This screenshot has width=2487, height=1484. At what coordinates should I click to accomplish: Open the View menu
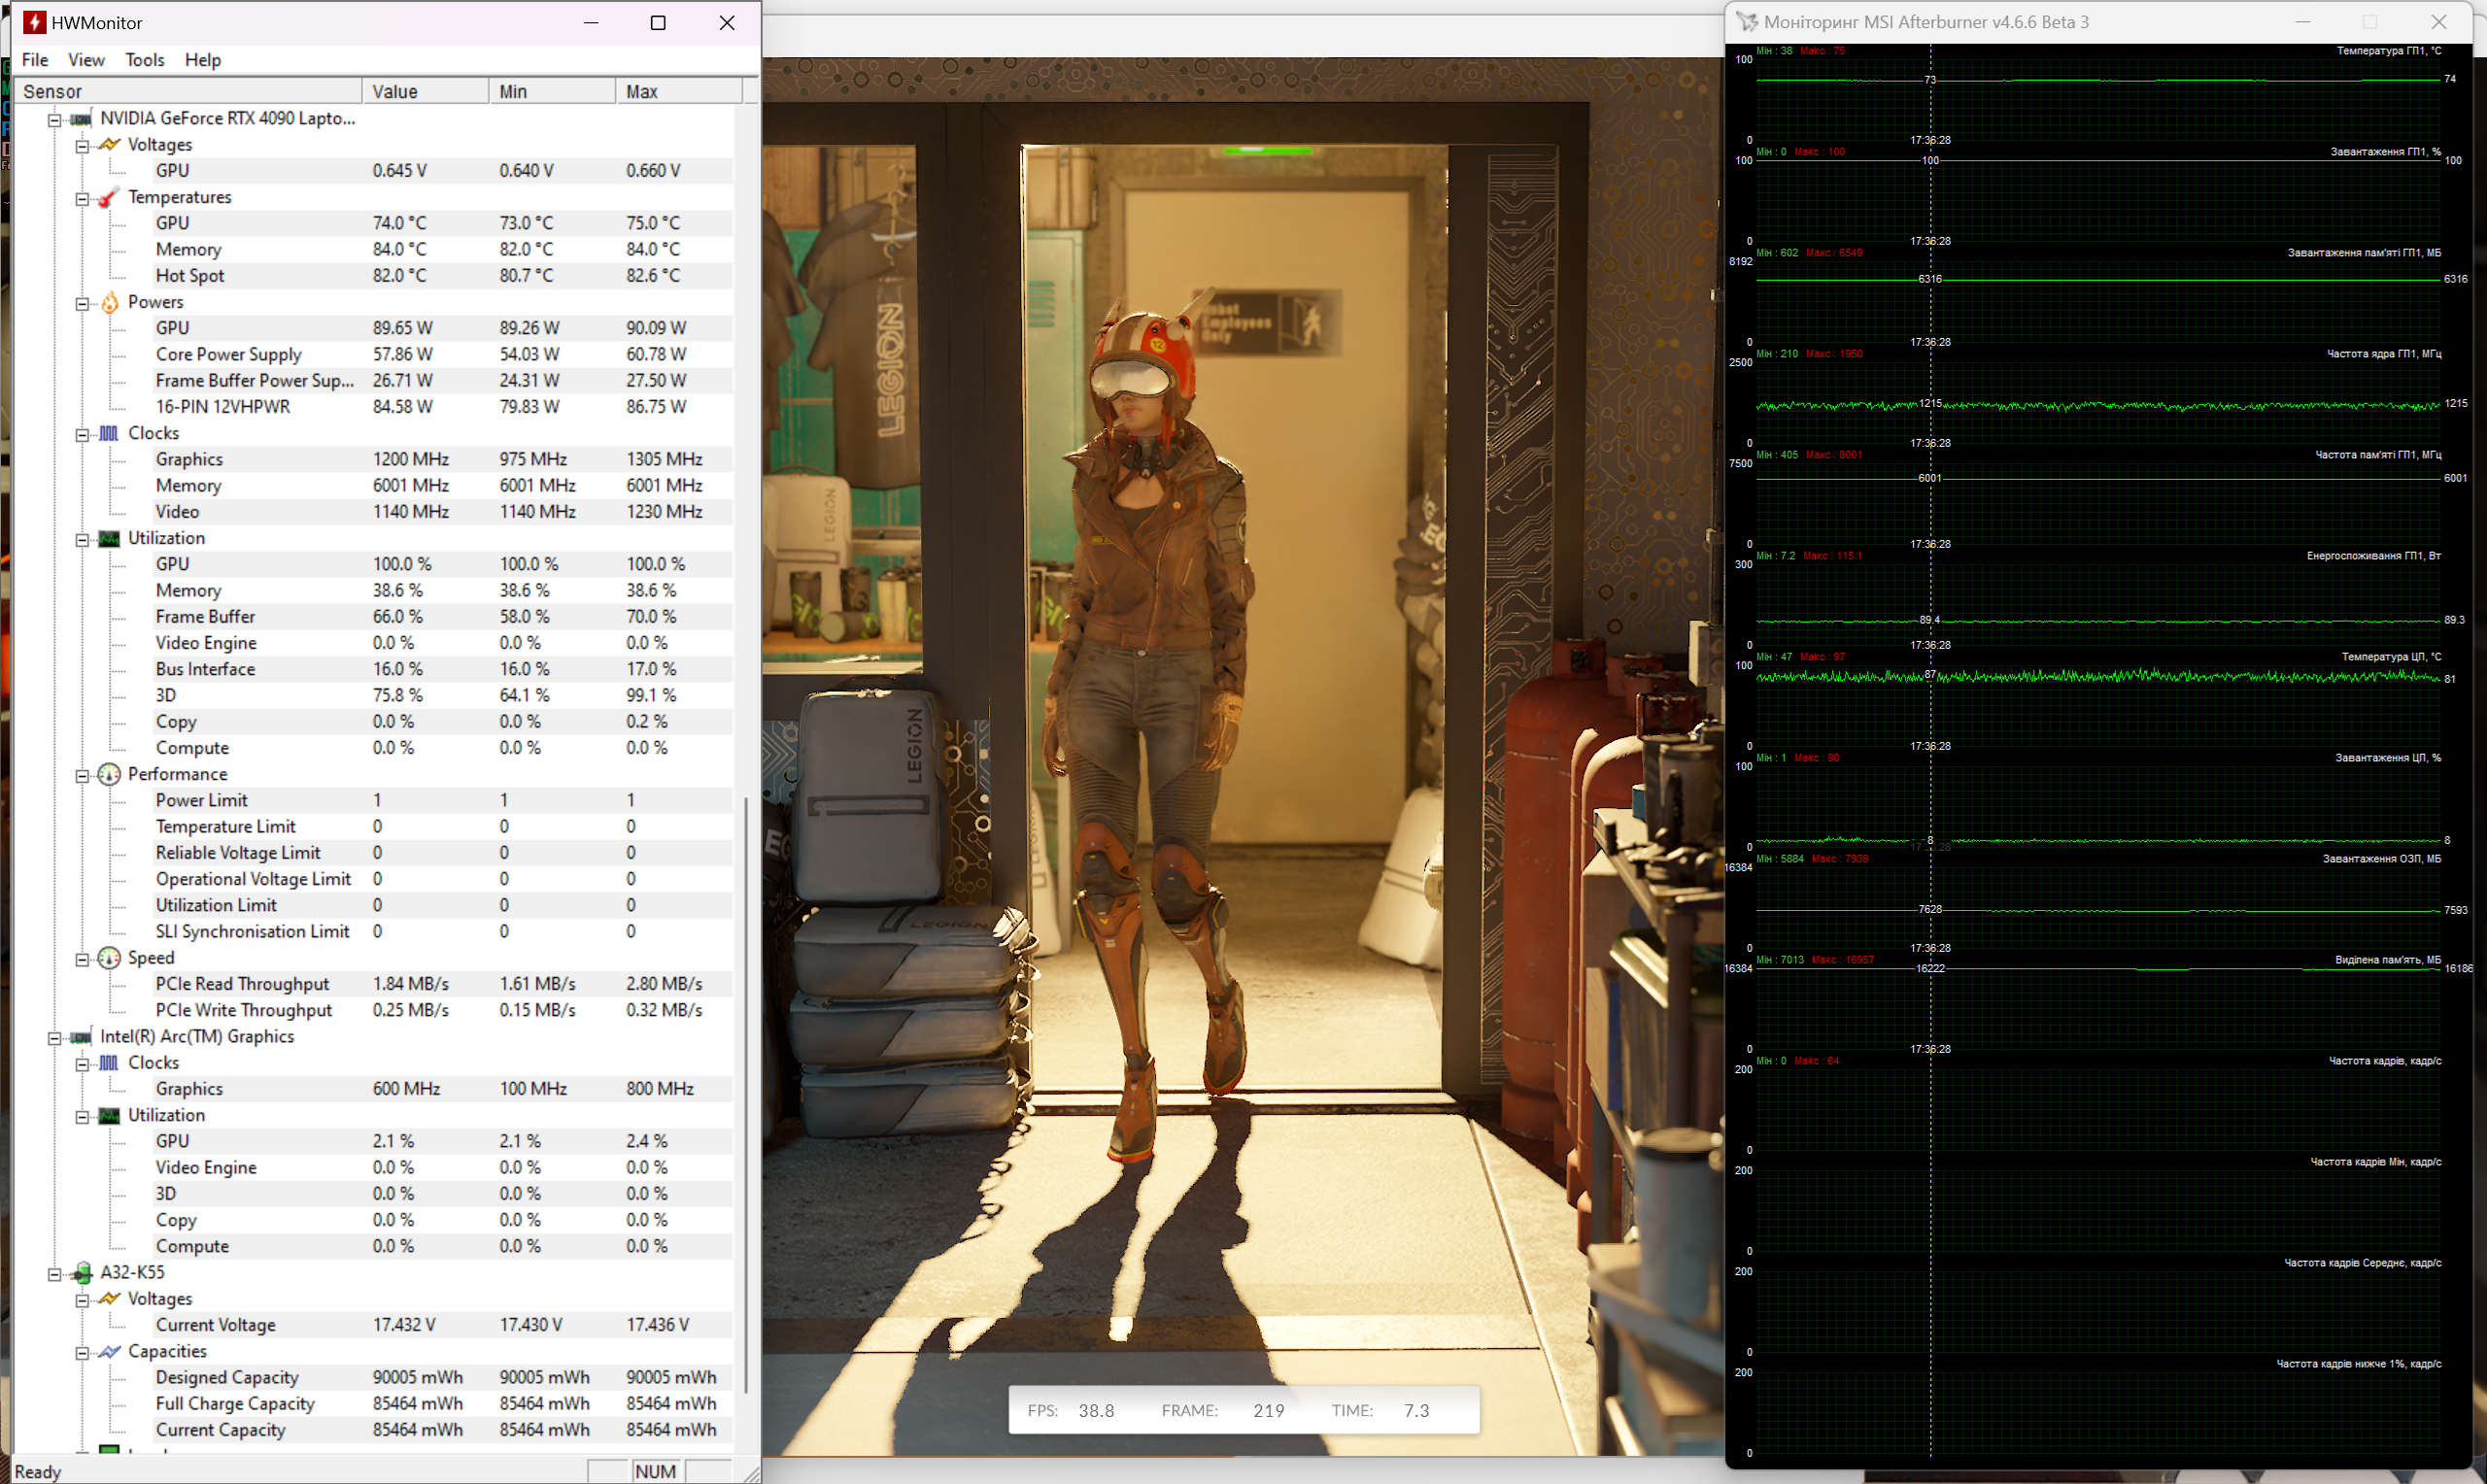(86, 60)
